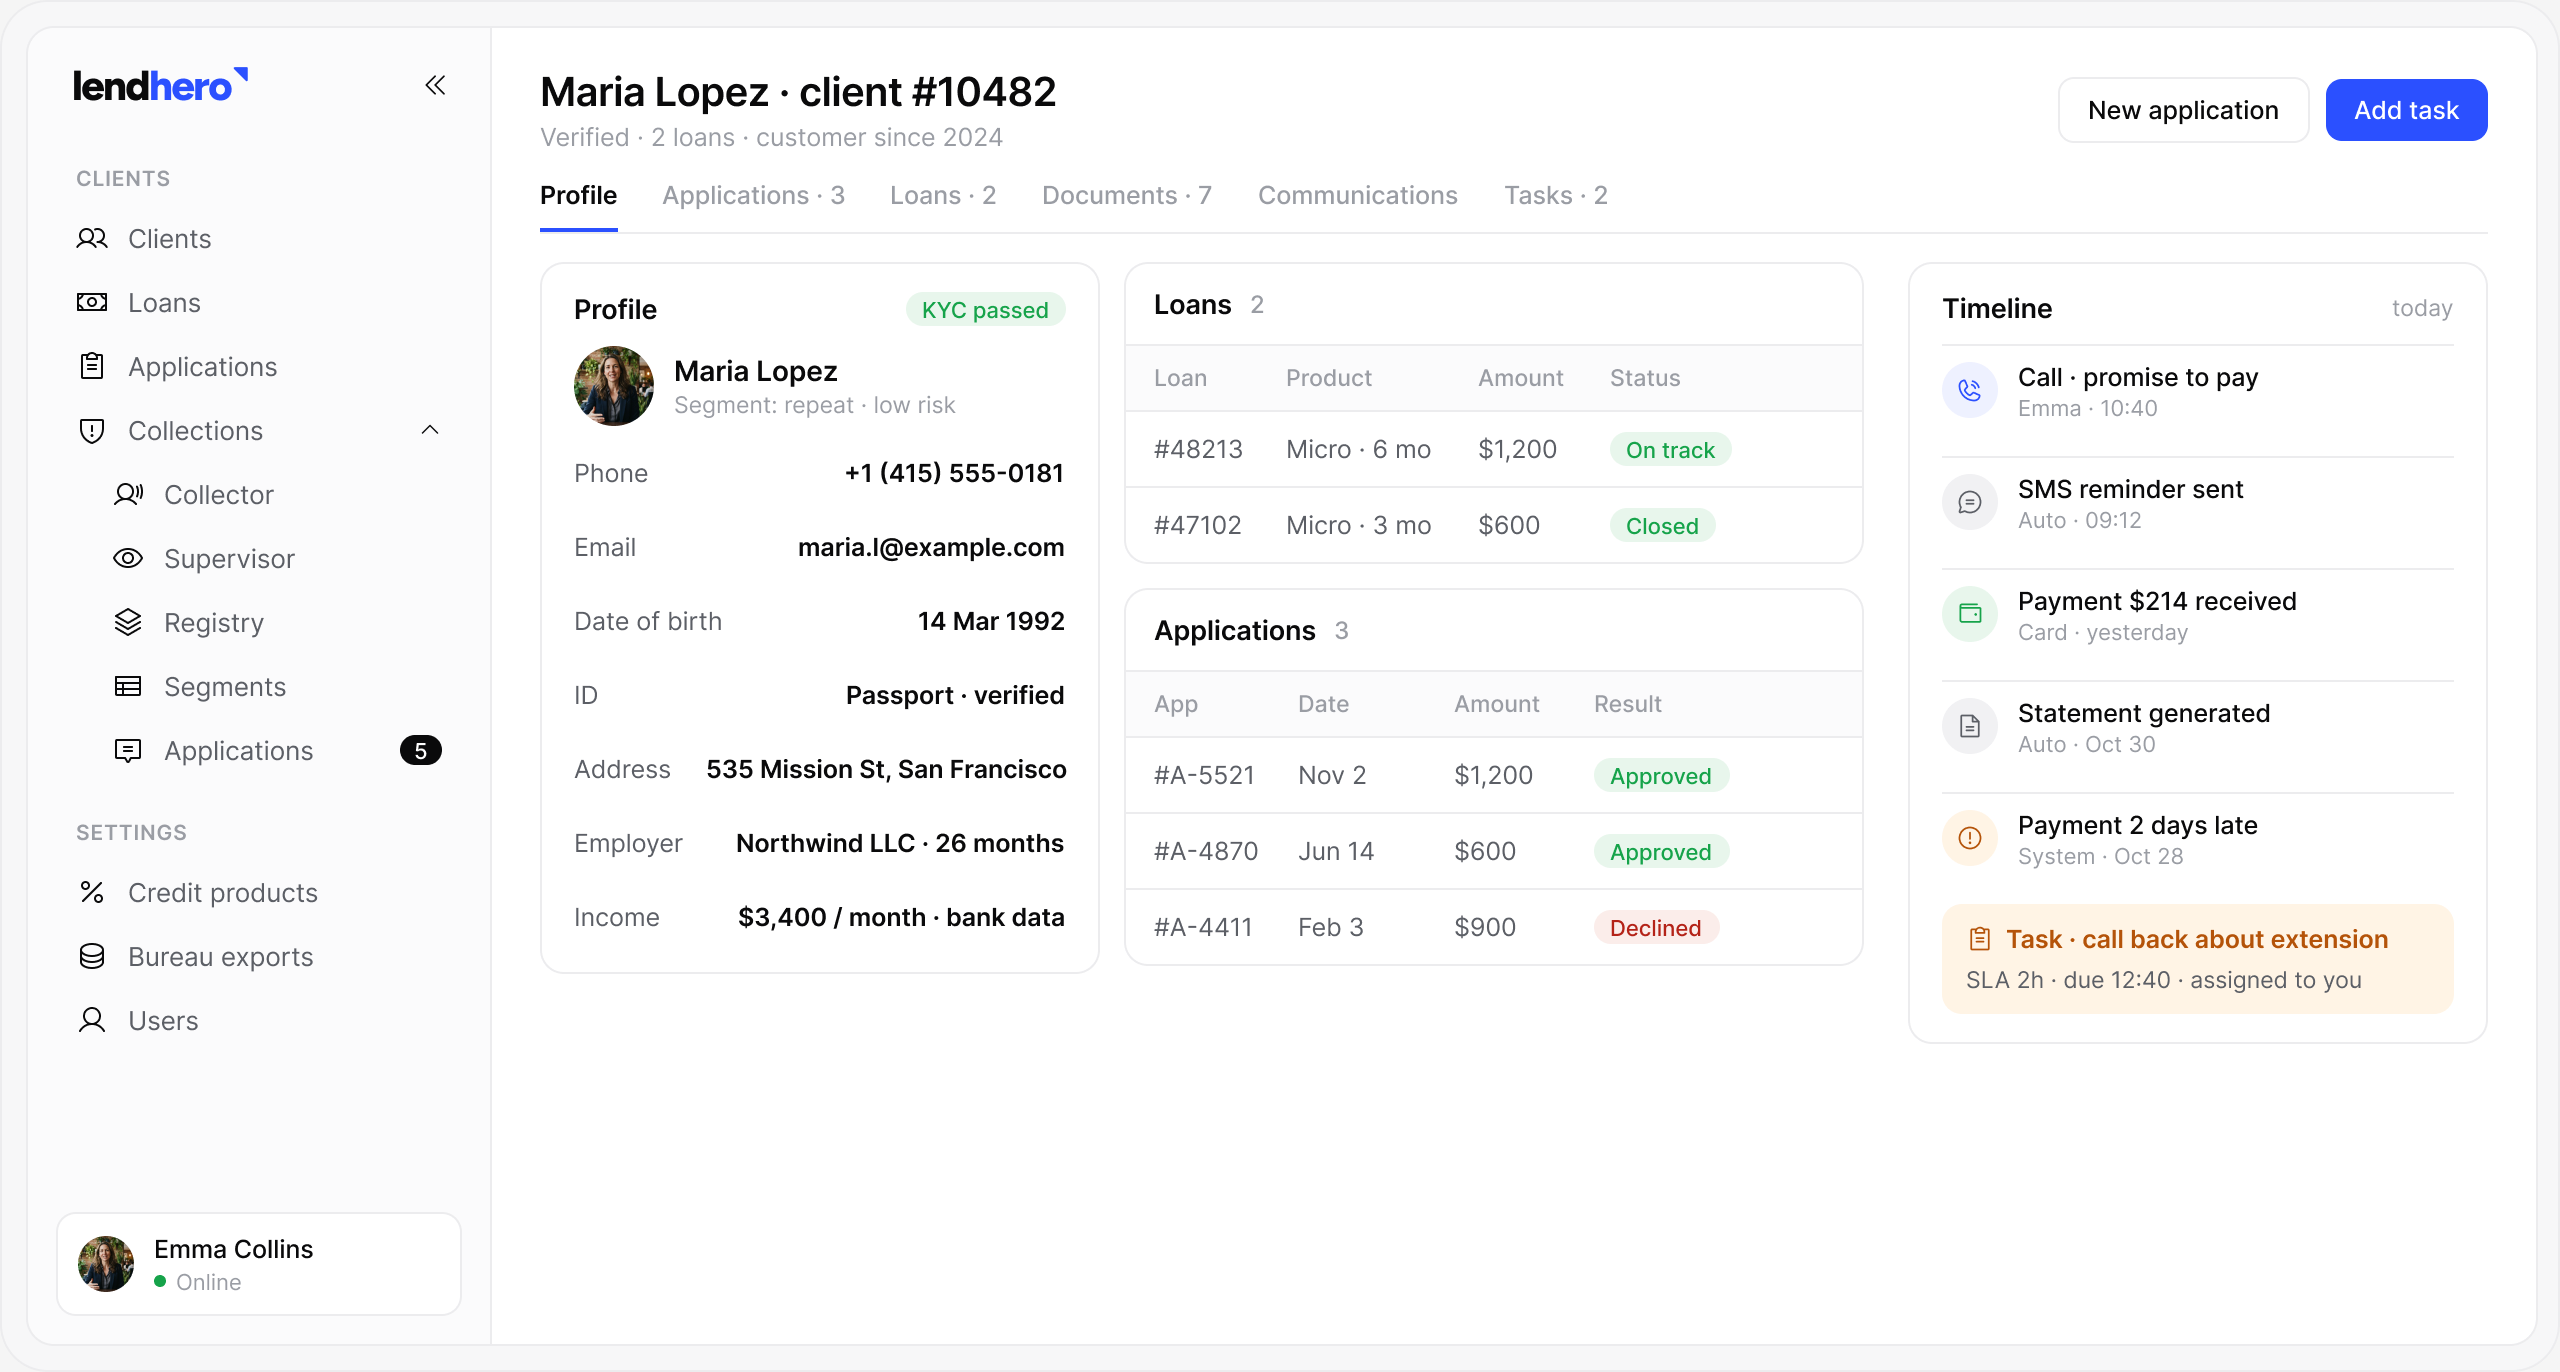Viewport: 2560px width, 1372px height.
Task: Open loan #47102 row
Action: click(x=1494, y=526)
